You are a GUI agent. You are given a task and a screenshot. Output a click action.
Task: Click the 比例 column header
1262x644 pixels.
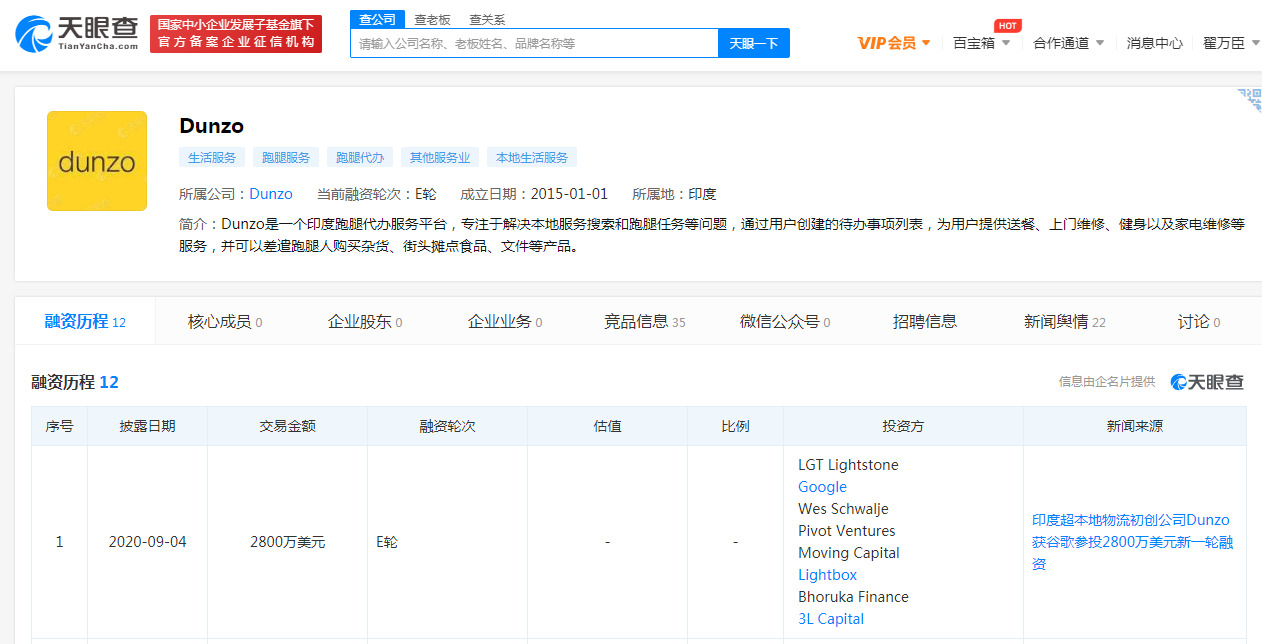coord(735,426)
